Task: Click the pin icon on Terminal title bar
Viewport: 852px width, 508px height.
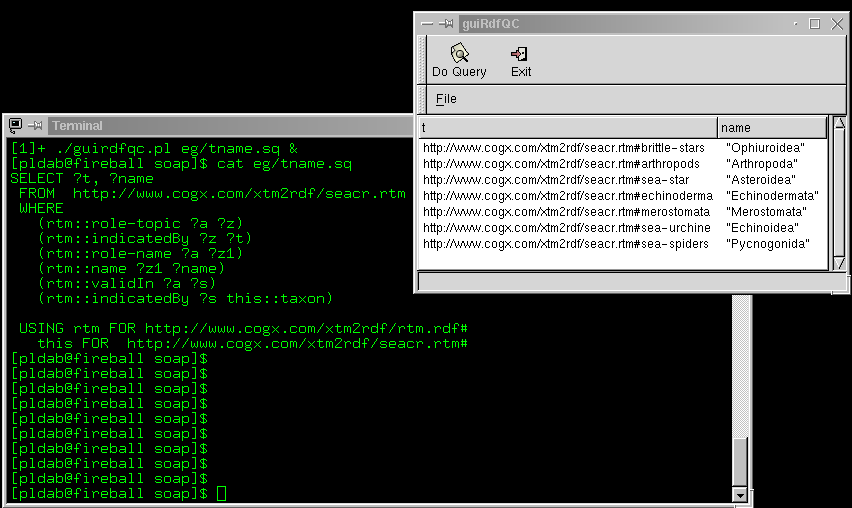Action: point(35,125)
